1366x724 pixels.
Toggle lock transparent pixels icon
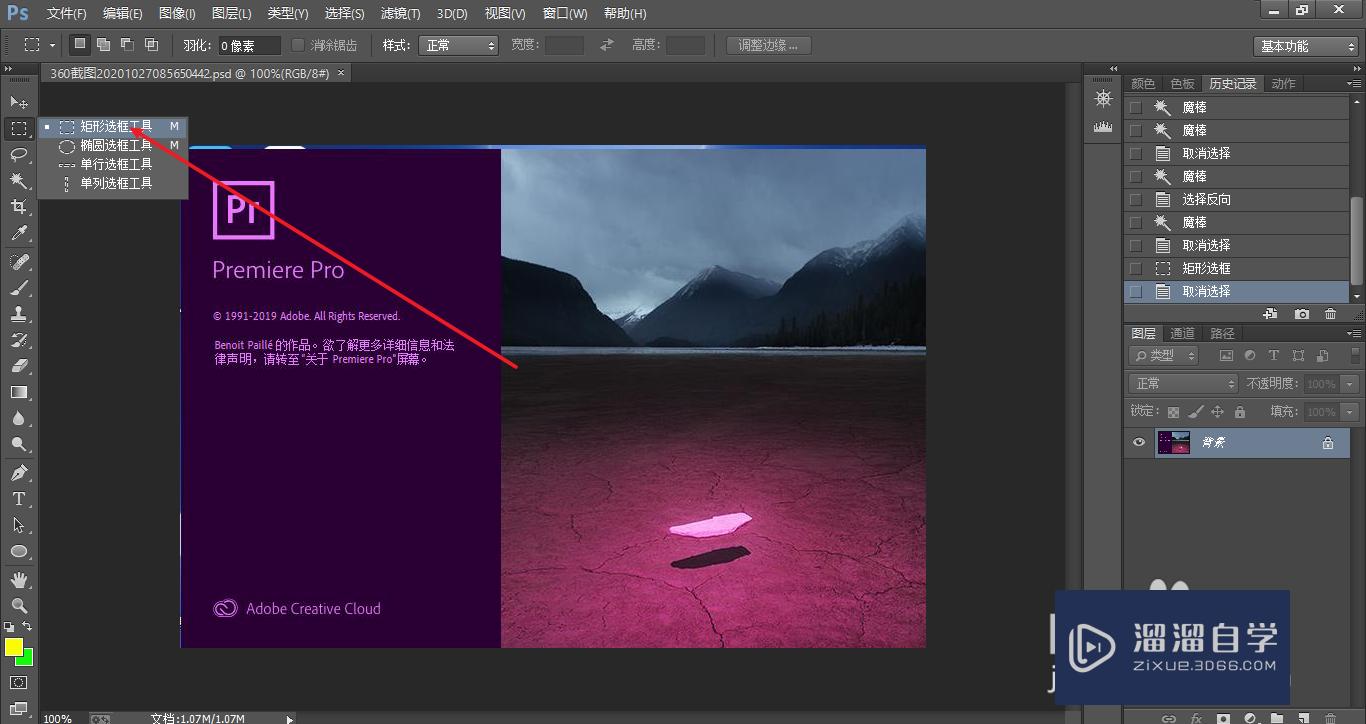(1173, 412)
